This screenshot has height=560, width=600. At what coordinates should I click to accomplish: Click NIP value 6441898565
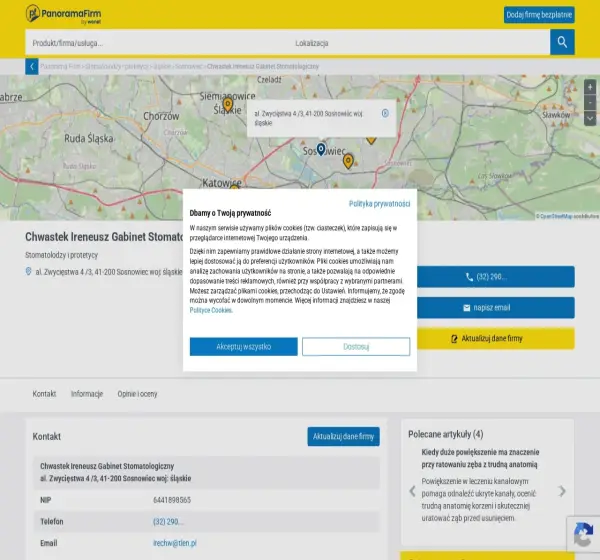(172, 500)
